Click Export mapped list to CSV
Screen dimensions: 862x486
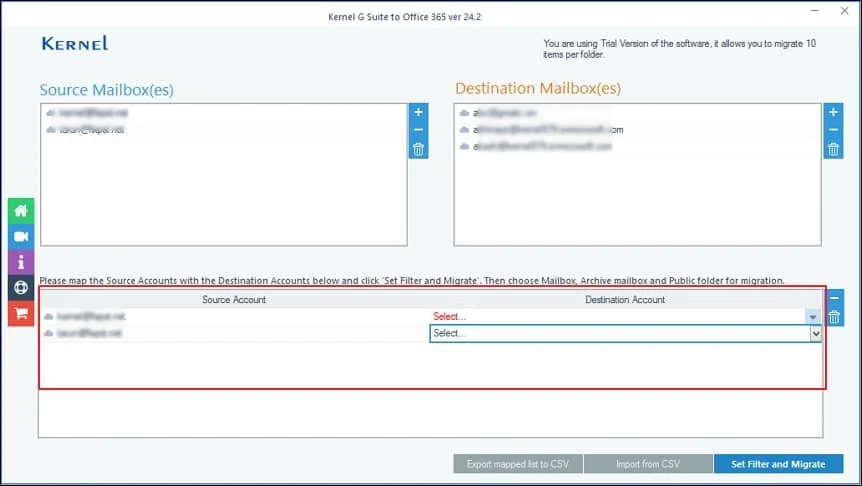pyautogui.click(x=517, y=464)
